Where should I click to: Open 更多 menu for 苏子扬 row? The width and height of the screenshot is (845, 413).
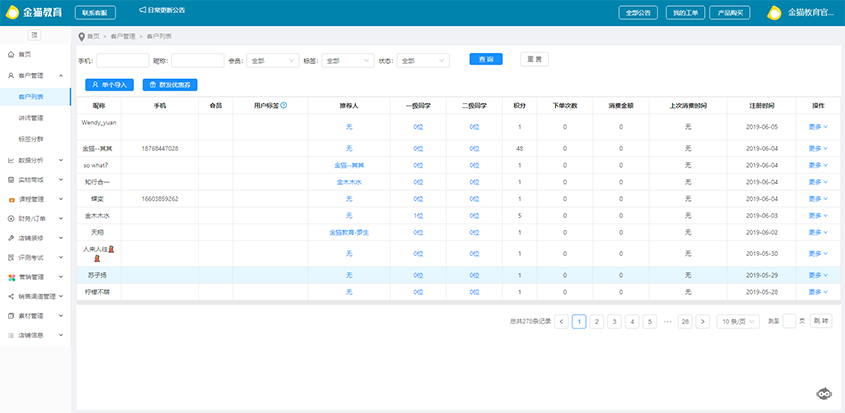point(818,276)
